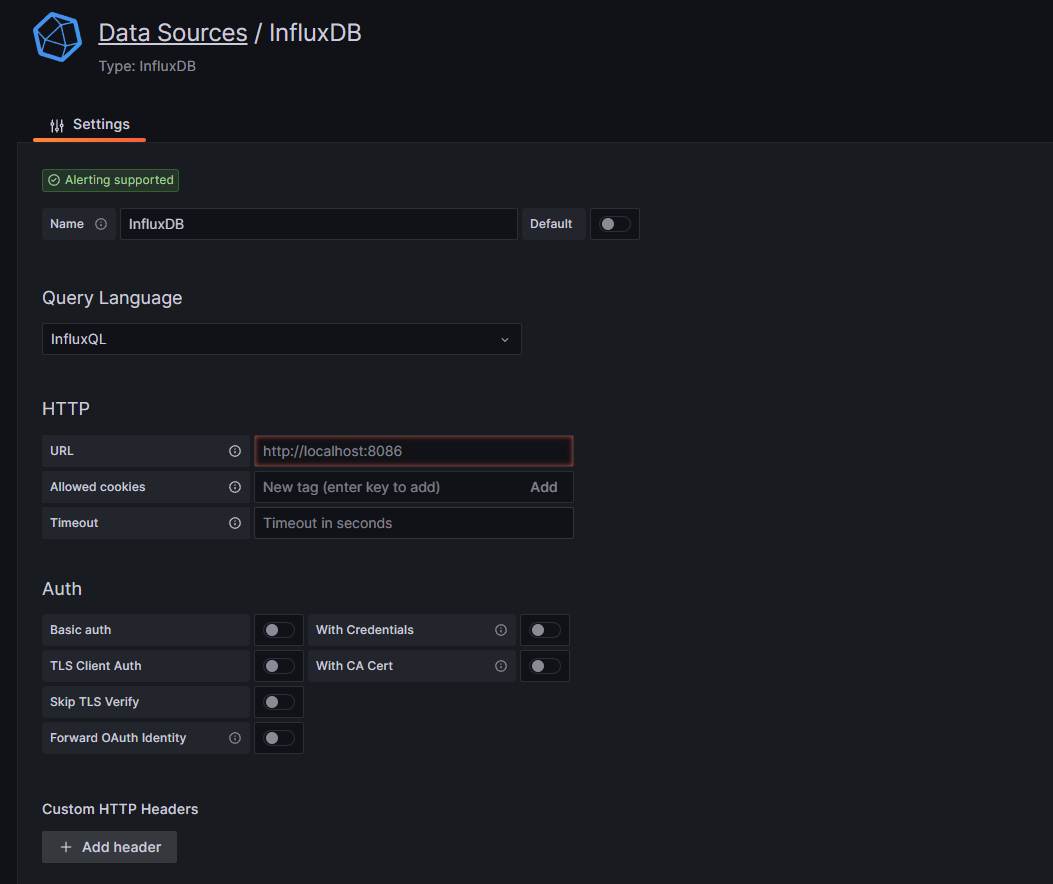This screenshot has width=1053, height=884.
Task: Click Add next to allowed cookies tag
Action: (543, 487)
